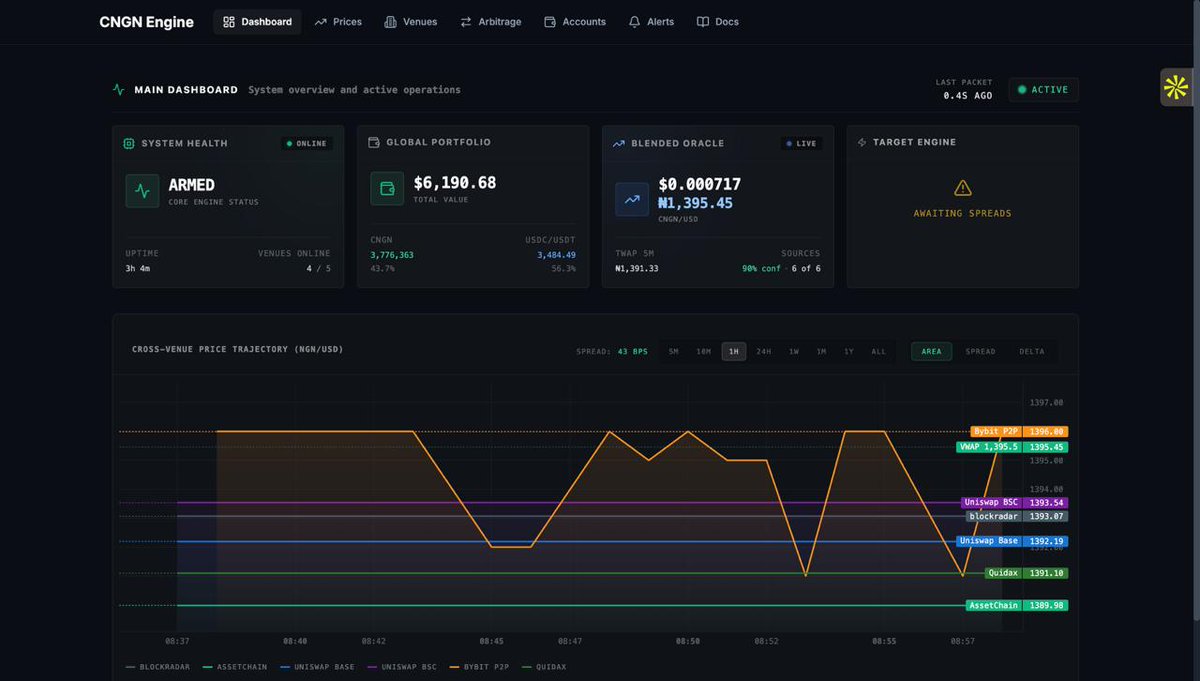
Task: Switch chart range to 24H
Action: [x=764, y=352]
